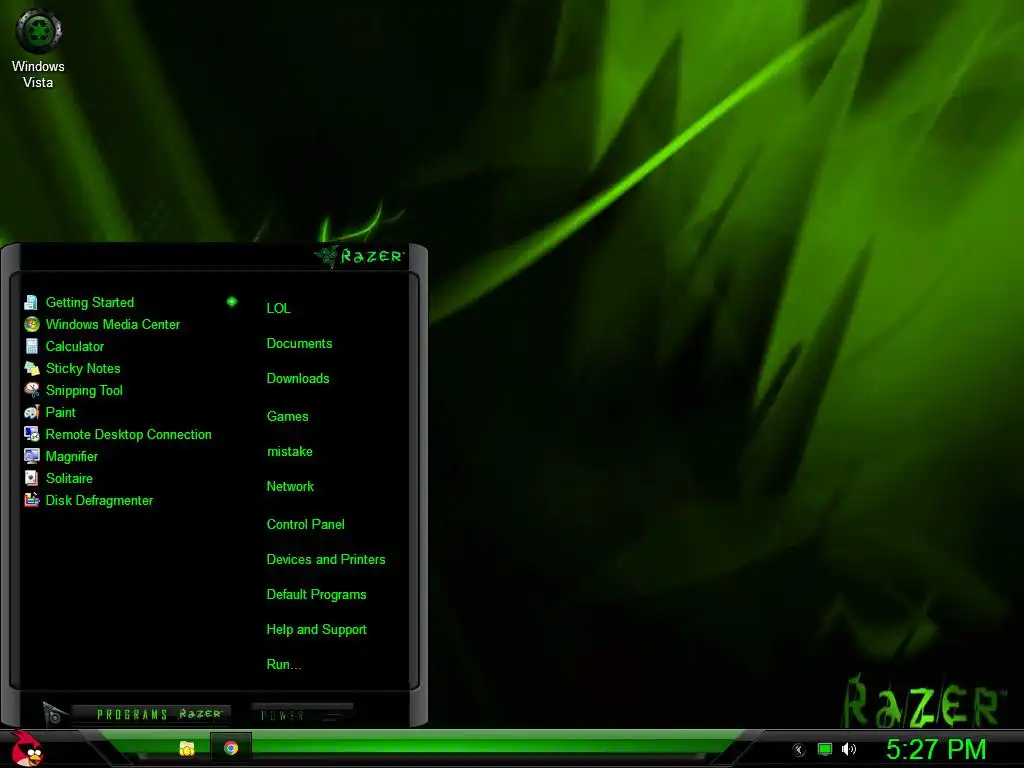Click the Sticky Notes icon

click(x=31, y=368)
